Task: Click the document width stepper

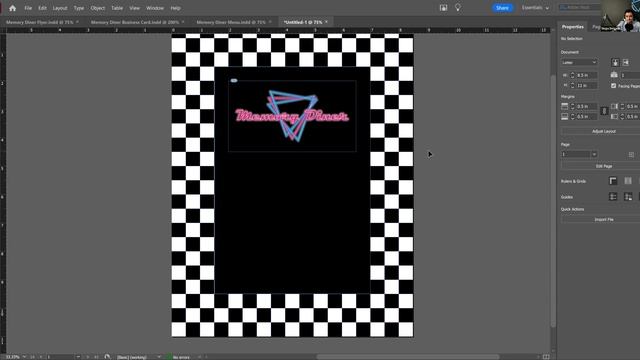Action: (x=572, y=75)
